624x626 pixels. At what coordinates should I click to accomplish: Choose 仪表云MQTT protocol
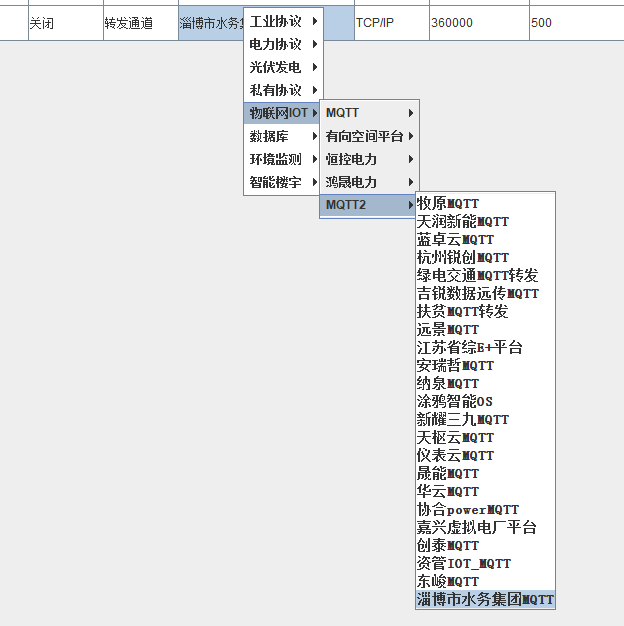coord(485,455)
